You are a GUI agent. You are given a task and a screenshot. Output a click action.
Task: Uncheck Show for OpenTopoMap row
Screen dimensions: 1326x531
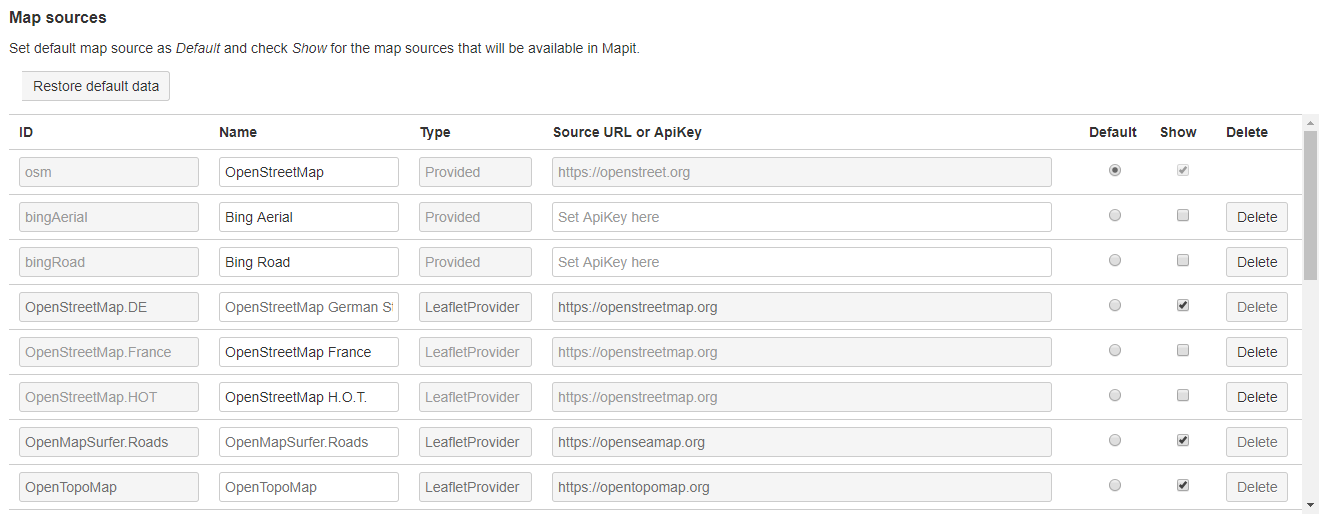pyautogui.click(x=1183, y=486)
